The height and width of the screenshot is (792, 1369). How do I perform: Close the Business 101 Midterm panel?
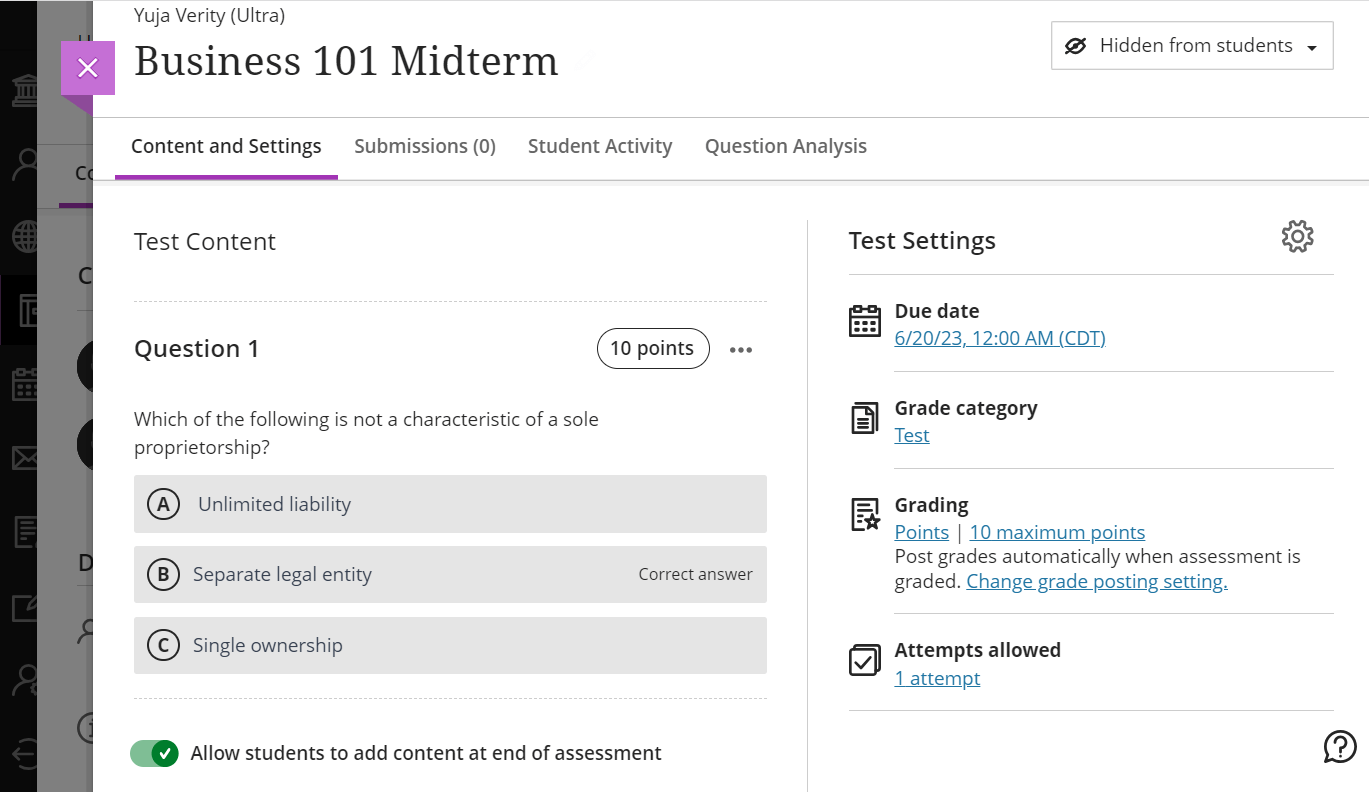tap(88, 67)
